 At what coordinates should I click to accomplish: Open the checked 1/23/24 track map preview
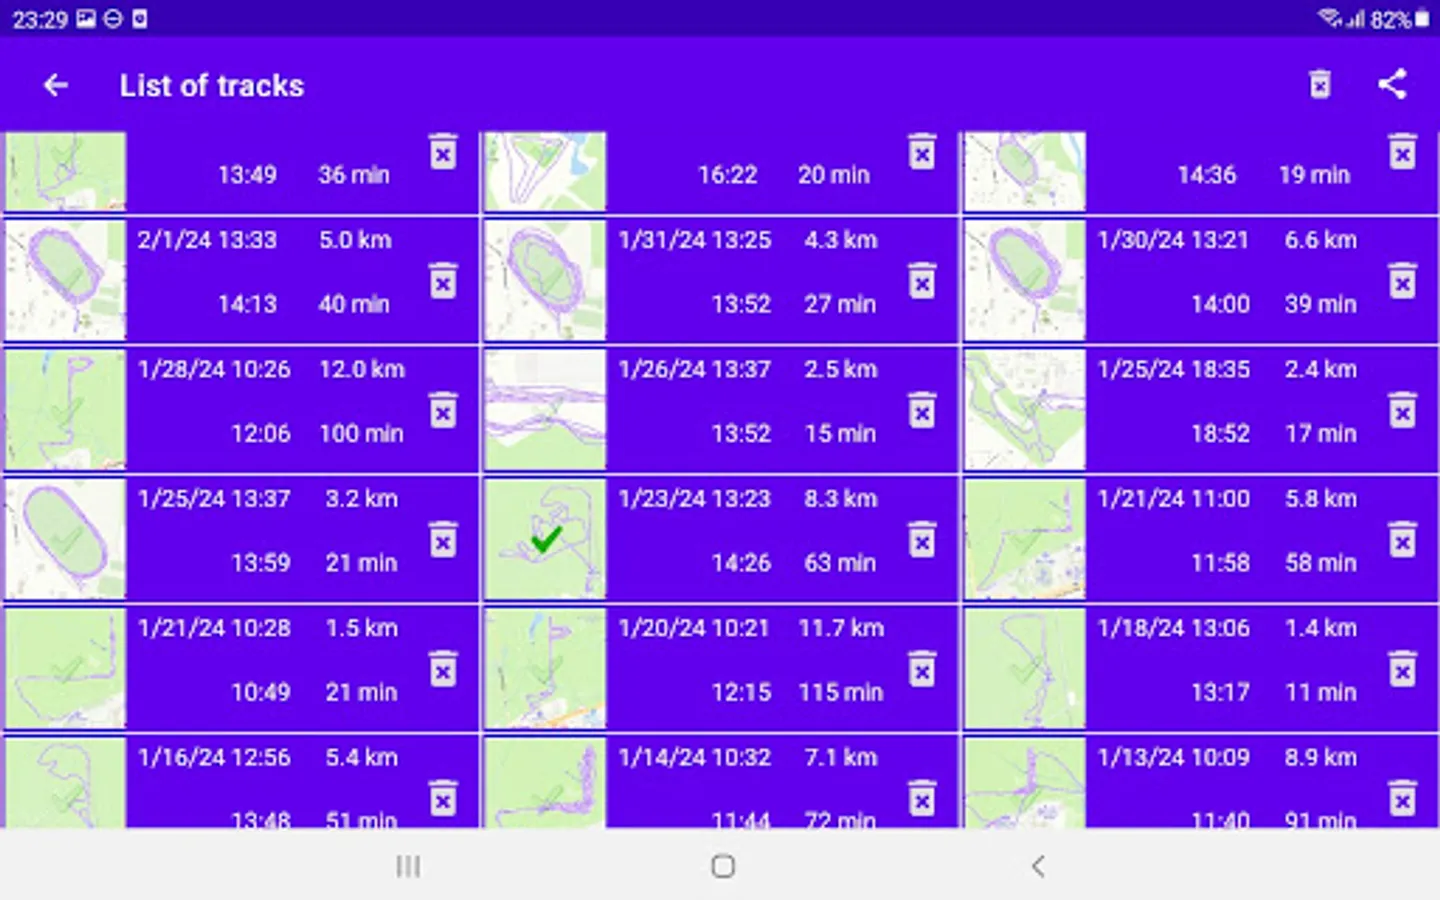[x=544, y=539]
